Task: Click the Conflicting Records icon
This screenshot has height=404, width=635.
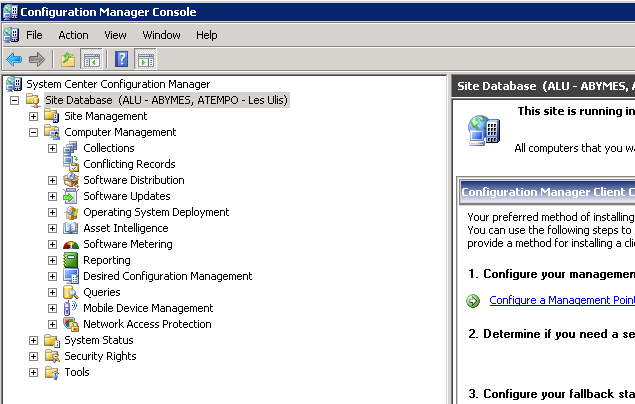Action: [70, 164]
